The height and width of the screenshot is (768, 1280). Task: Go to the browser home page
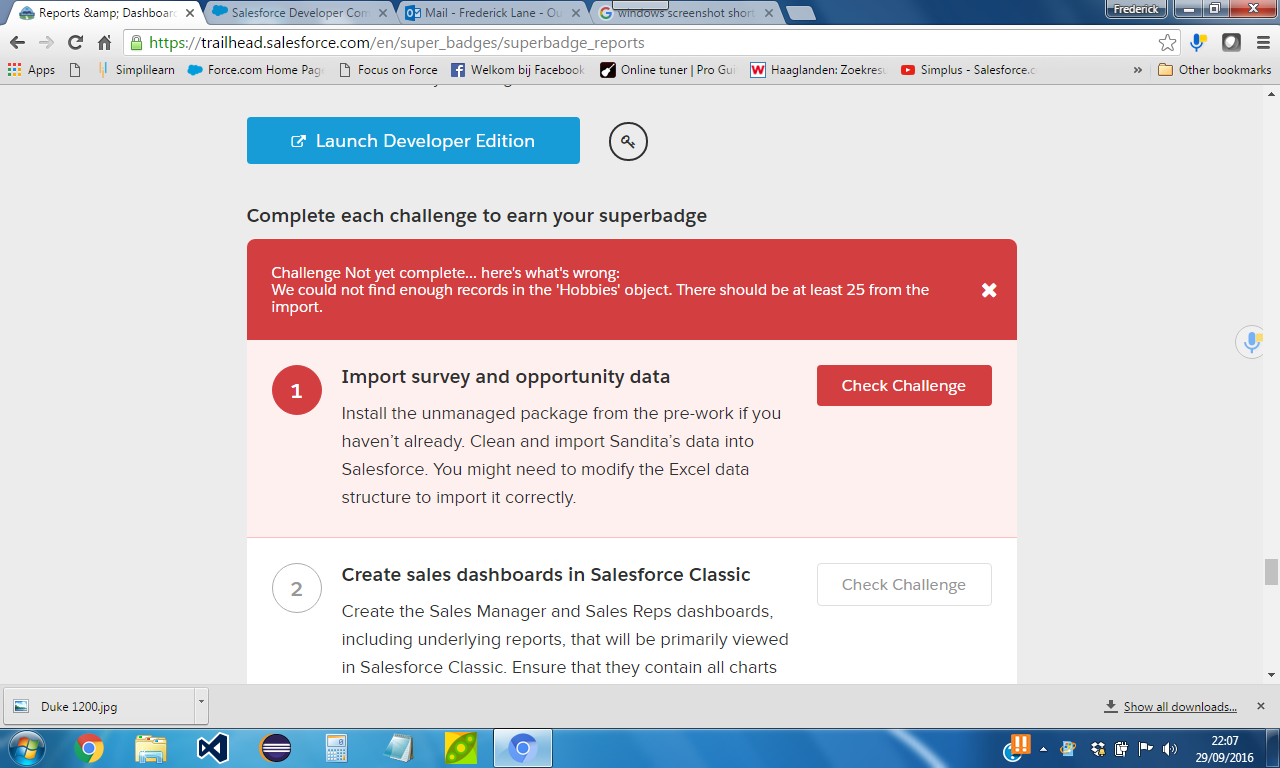point(104,43)
